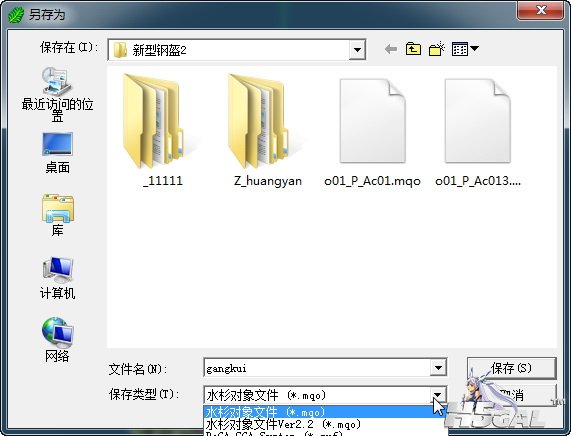Collapse the 保存类型 file type dropdown arrow
The height and width of the screenshot is (436, 571).
[x=437, y=395]
